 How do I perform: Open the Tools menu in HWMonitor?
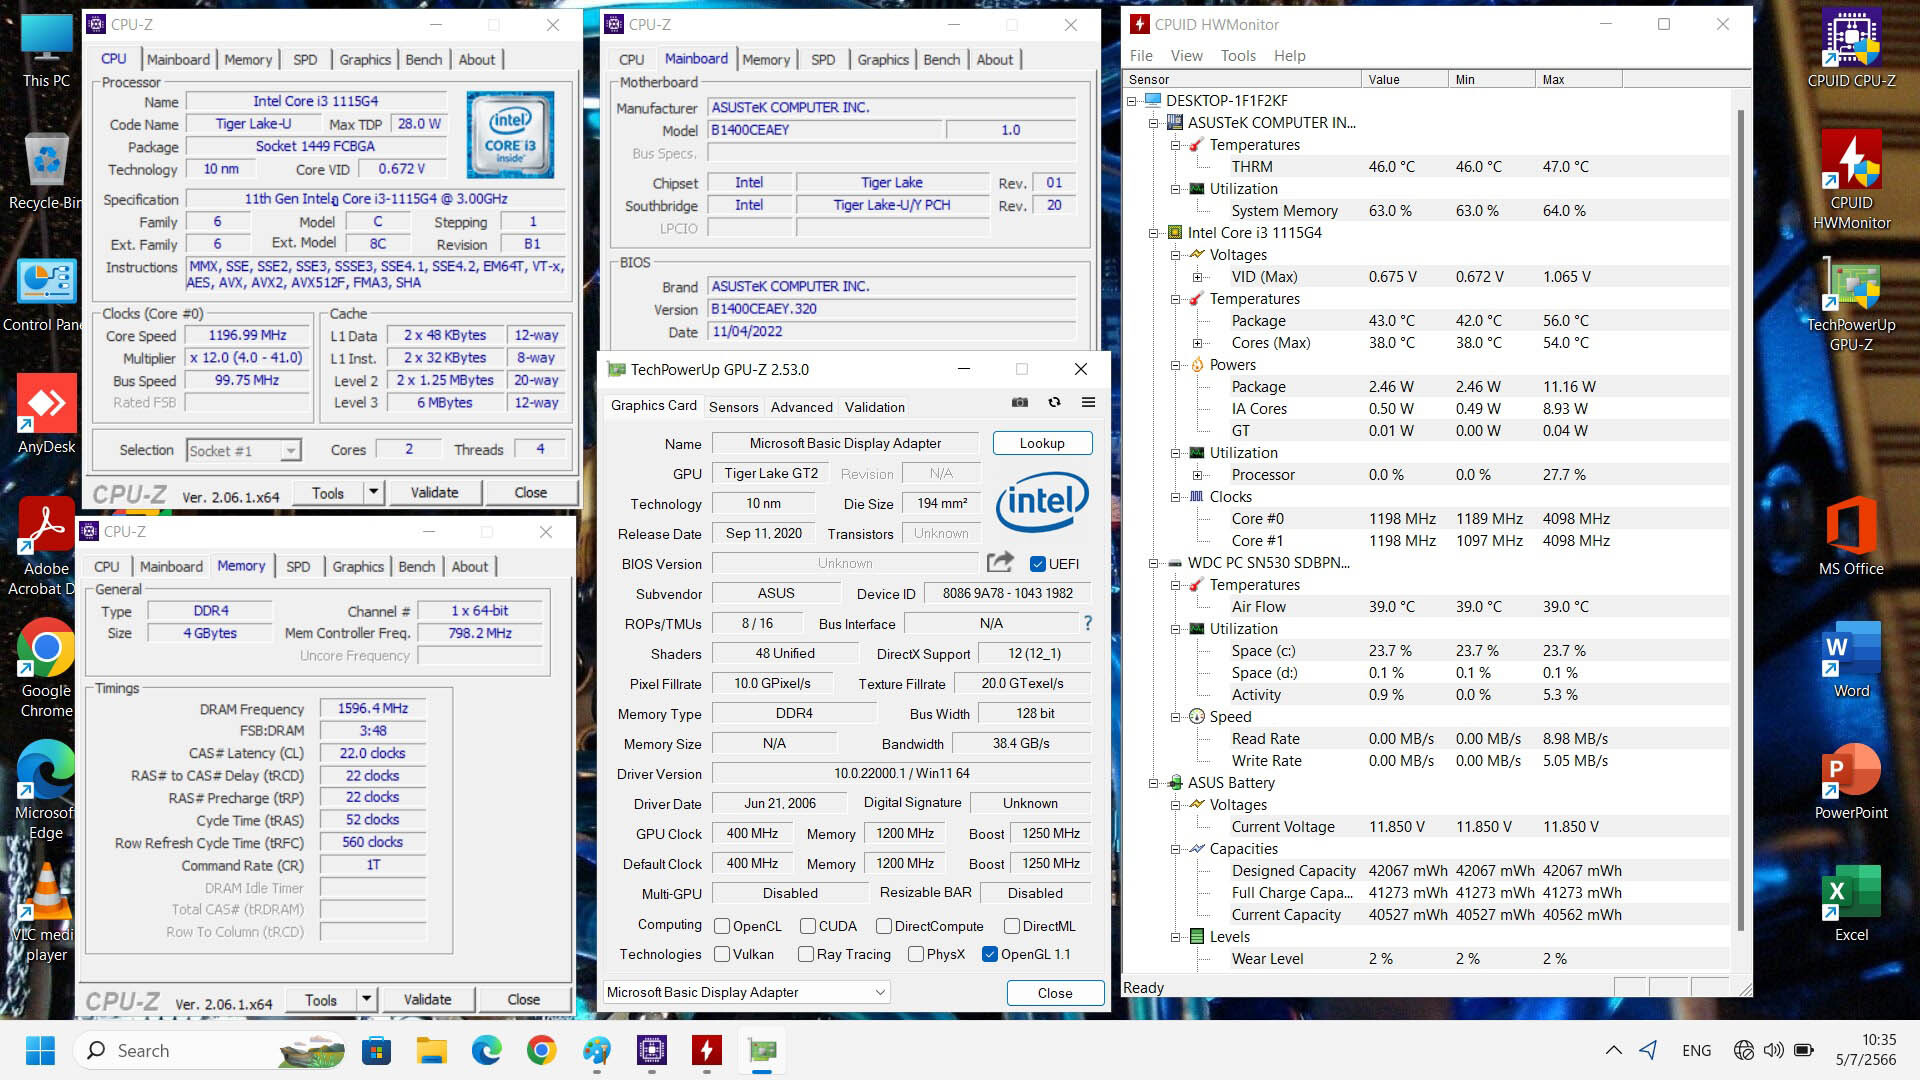pyautogui.click(x=1238, y=56)
